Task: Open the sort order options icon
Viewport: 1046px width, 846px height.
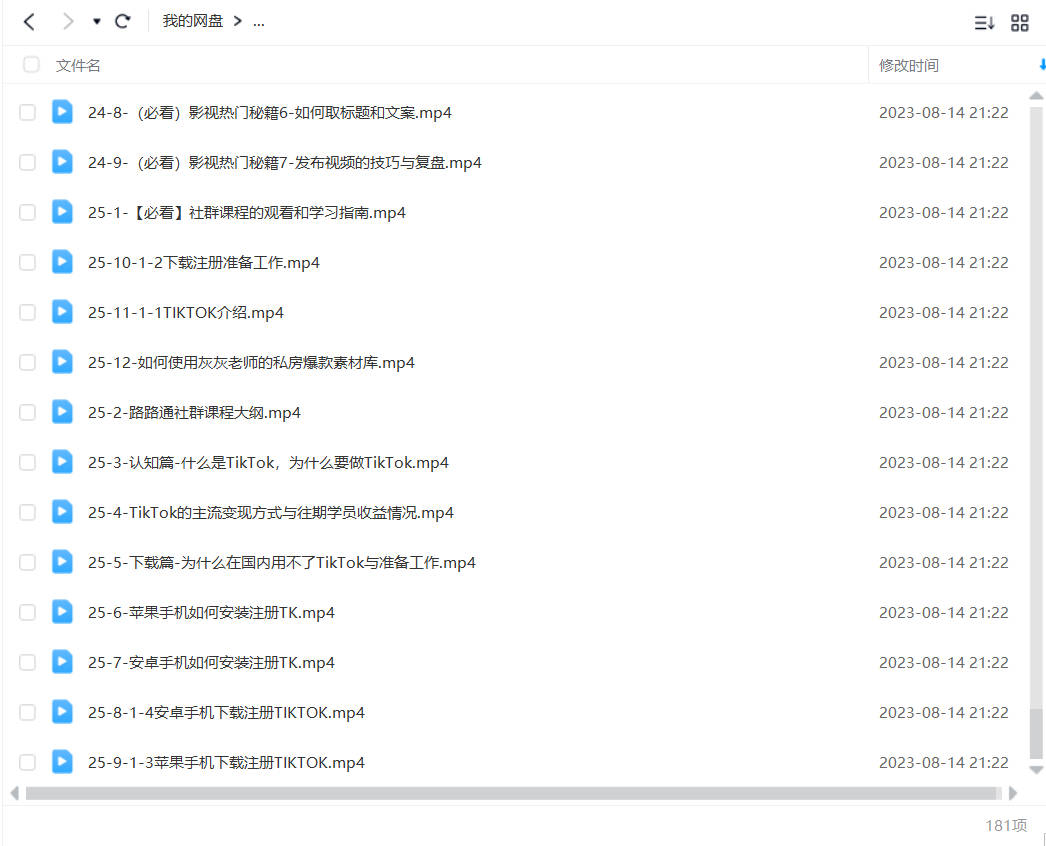Action: click(x=984, y=23)
